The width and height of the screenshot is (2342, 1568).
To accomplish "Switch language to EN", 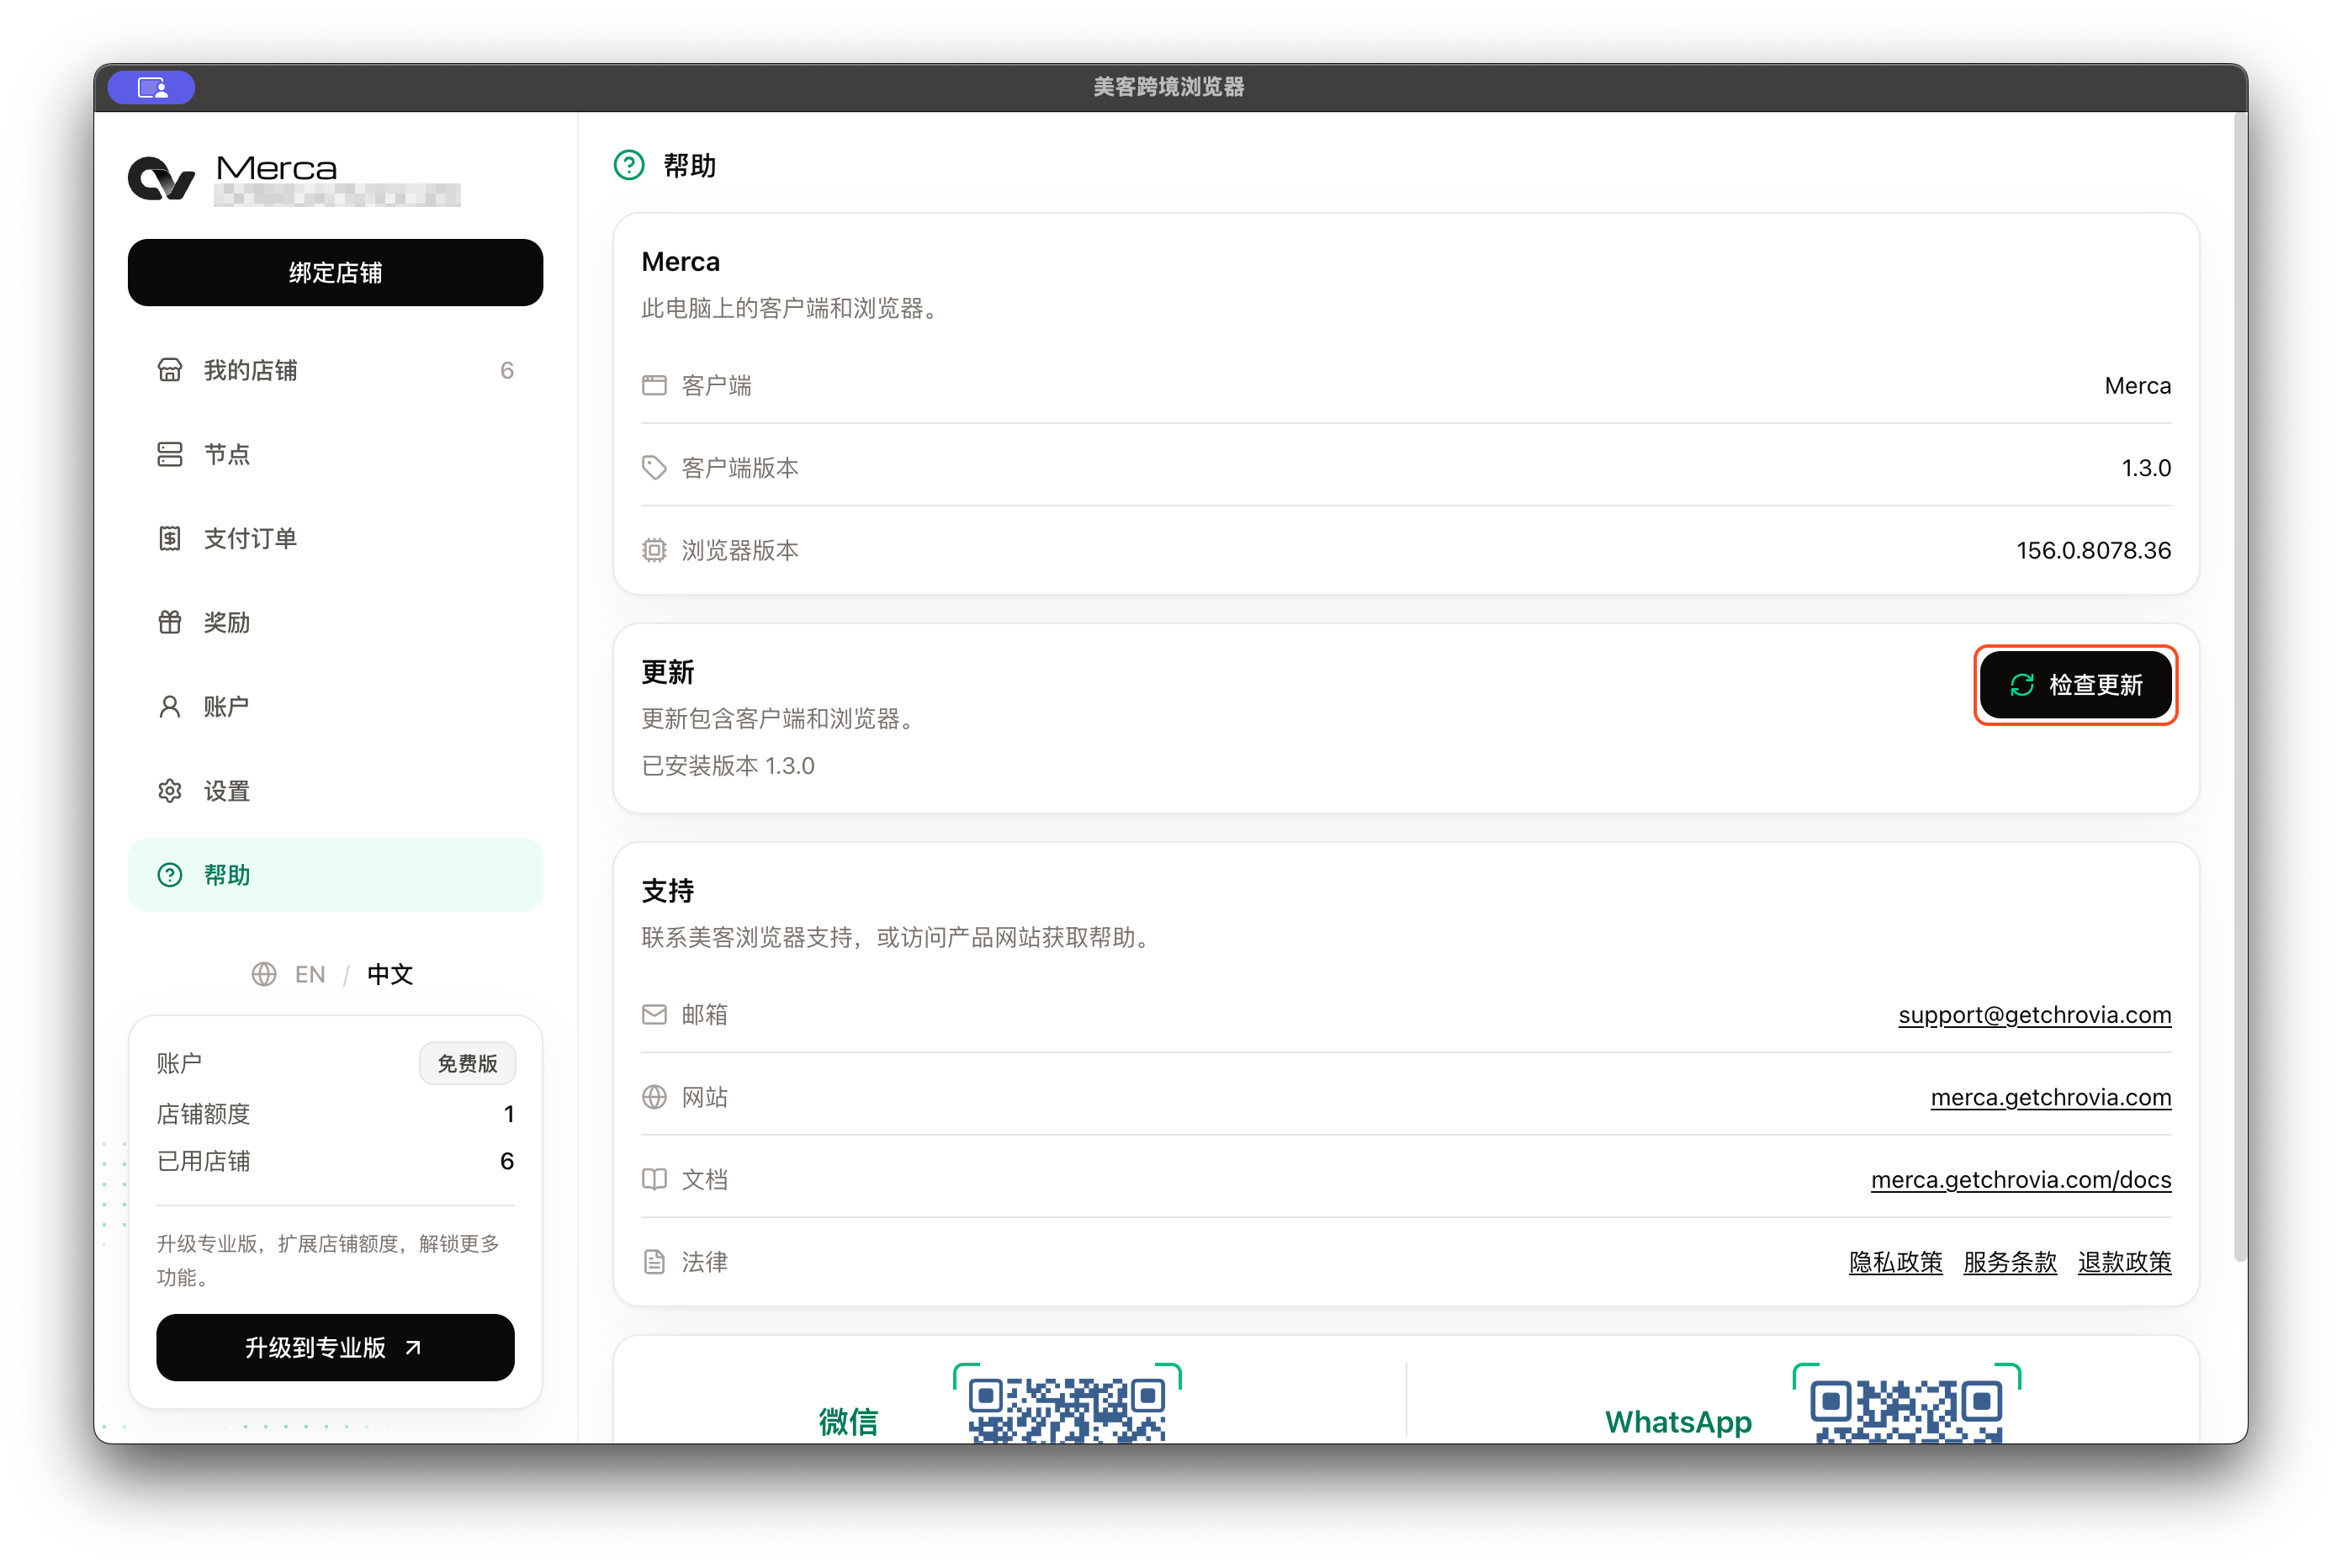I will (310, 974).
